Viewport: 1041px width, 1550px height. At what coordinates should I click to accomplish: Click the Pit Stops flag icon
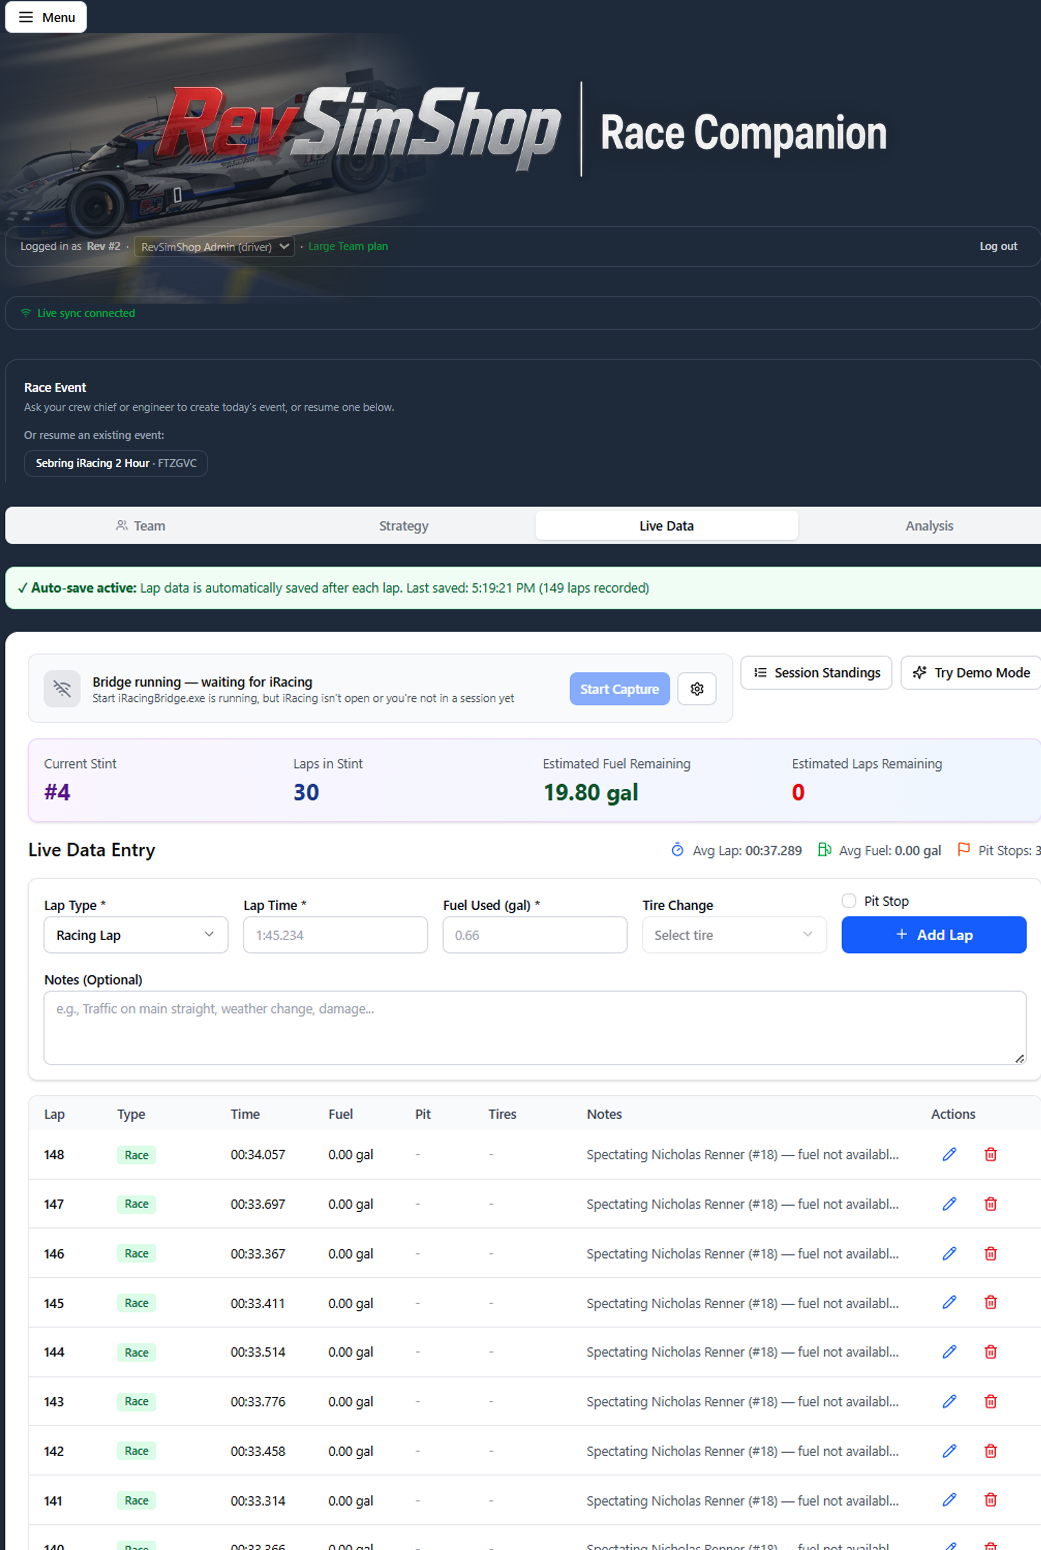point(963,850)
